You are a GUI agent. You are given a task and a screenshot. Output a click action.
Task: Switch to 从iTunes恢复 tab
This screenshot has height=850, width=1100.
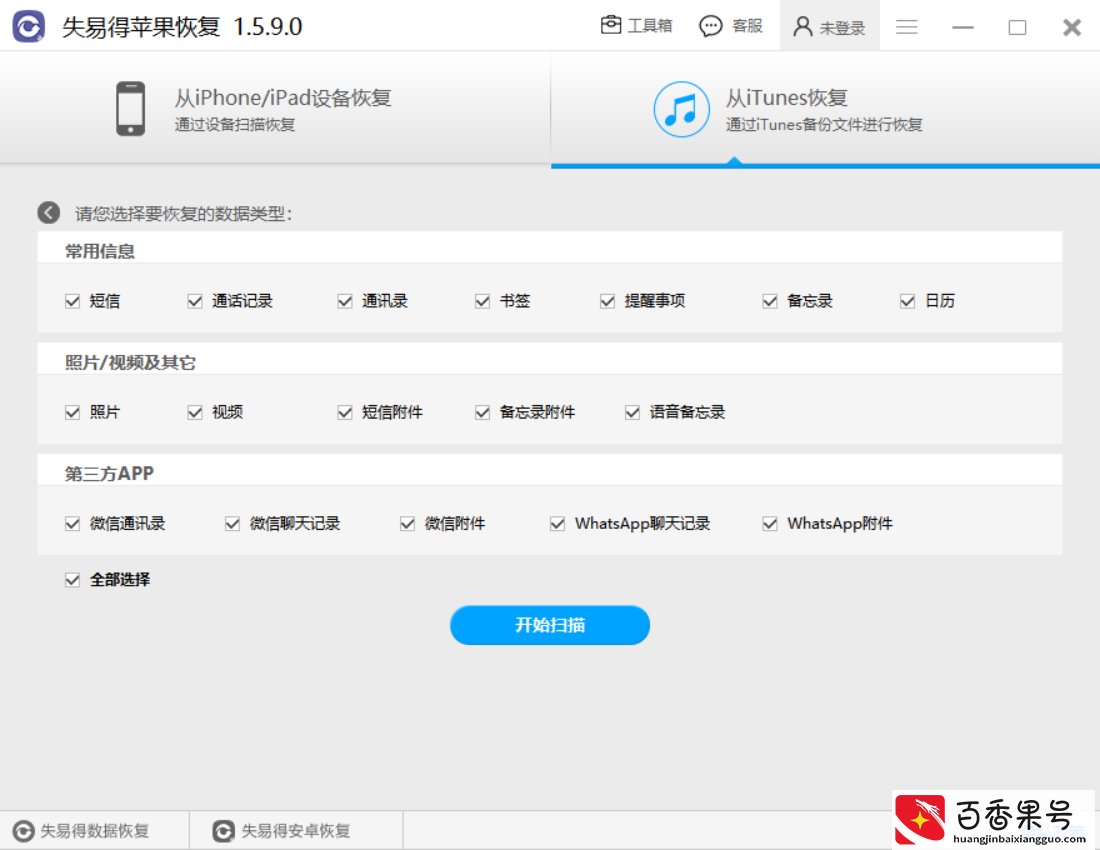click(826, 109)
